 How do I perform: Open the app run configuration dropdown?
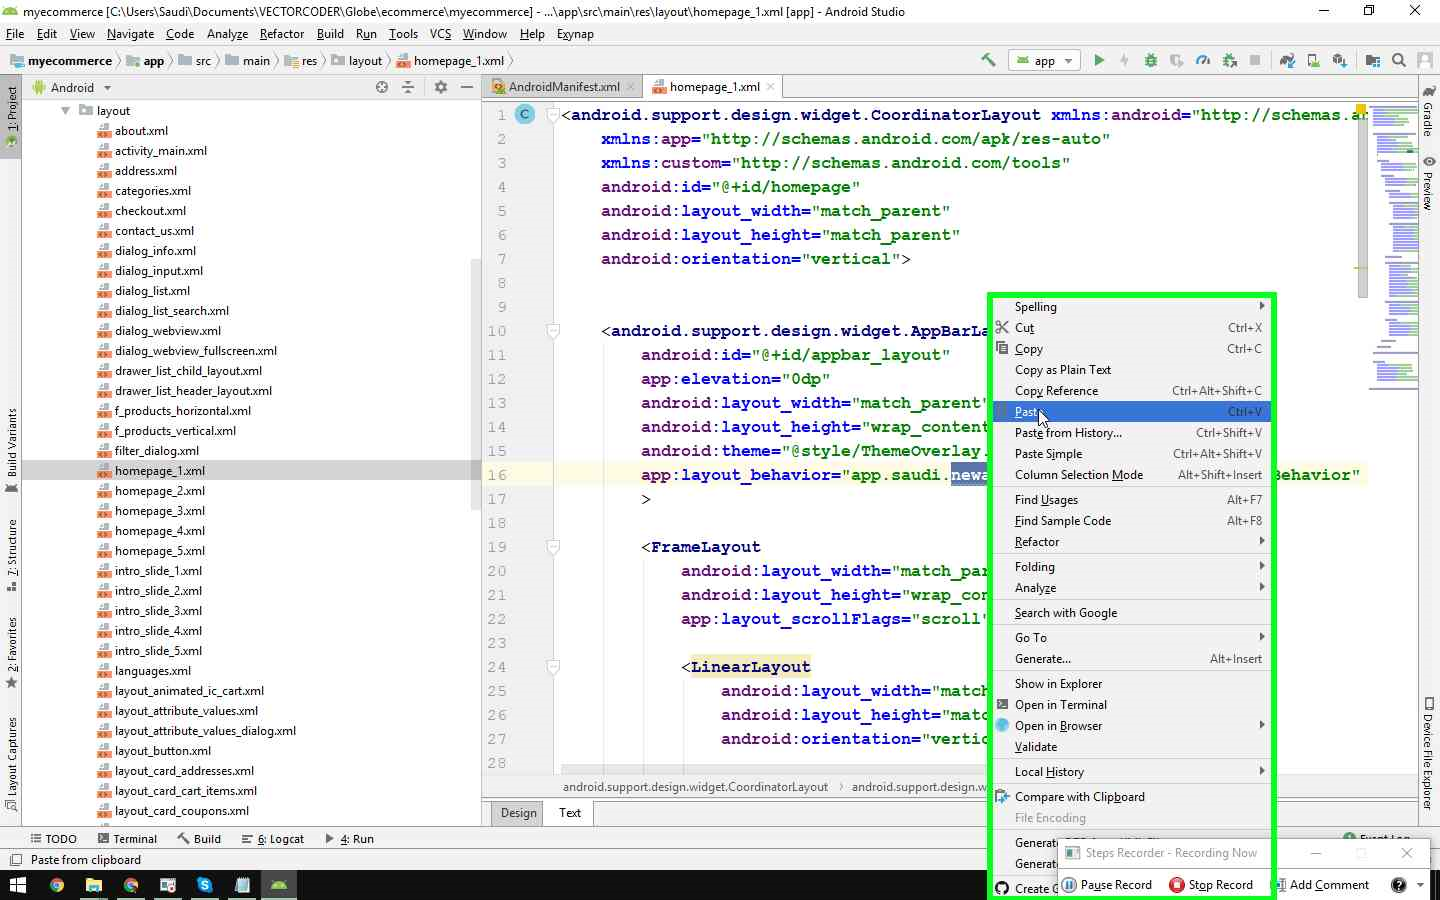[1044, 60]
